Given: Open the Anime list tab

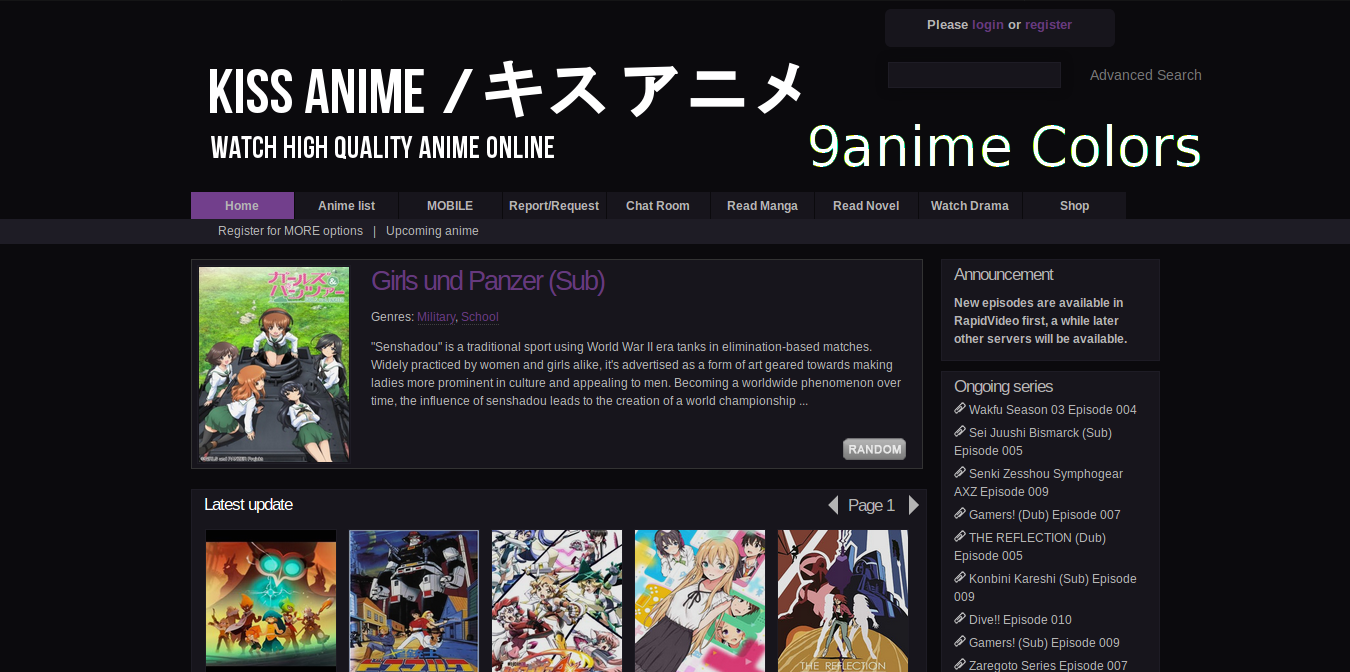Looking at the screenshot, I should click(346, 205).
